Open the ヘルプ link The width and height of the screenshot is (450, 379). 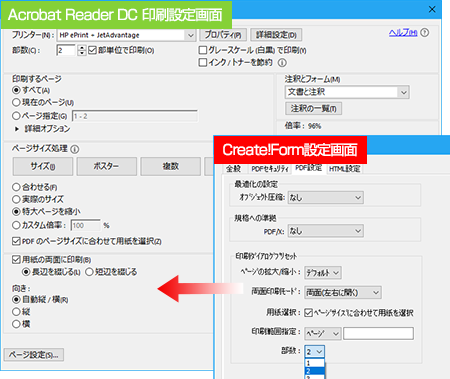pyautogui.click(x=403, y=33)
